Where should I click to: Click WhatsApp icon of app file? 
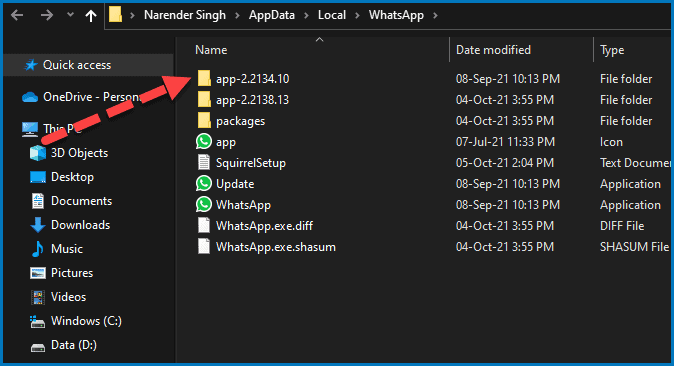(204, 141)
